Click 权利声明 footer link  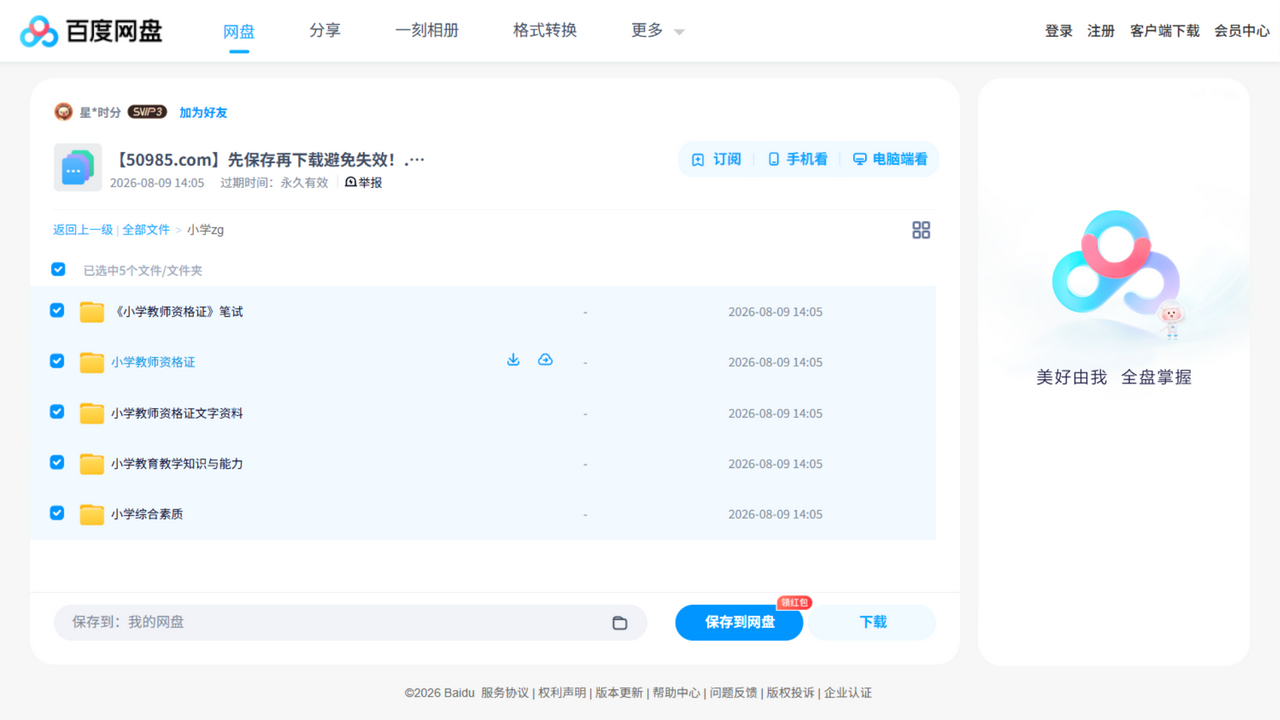pos(562,693)
